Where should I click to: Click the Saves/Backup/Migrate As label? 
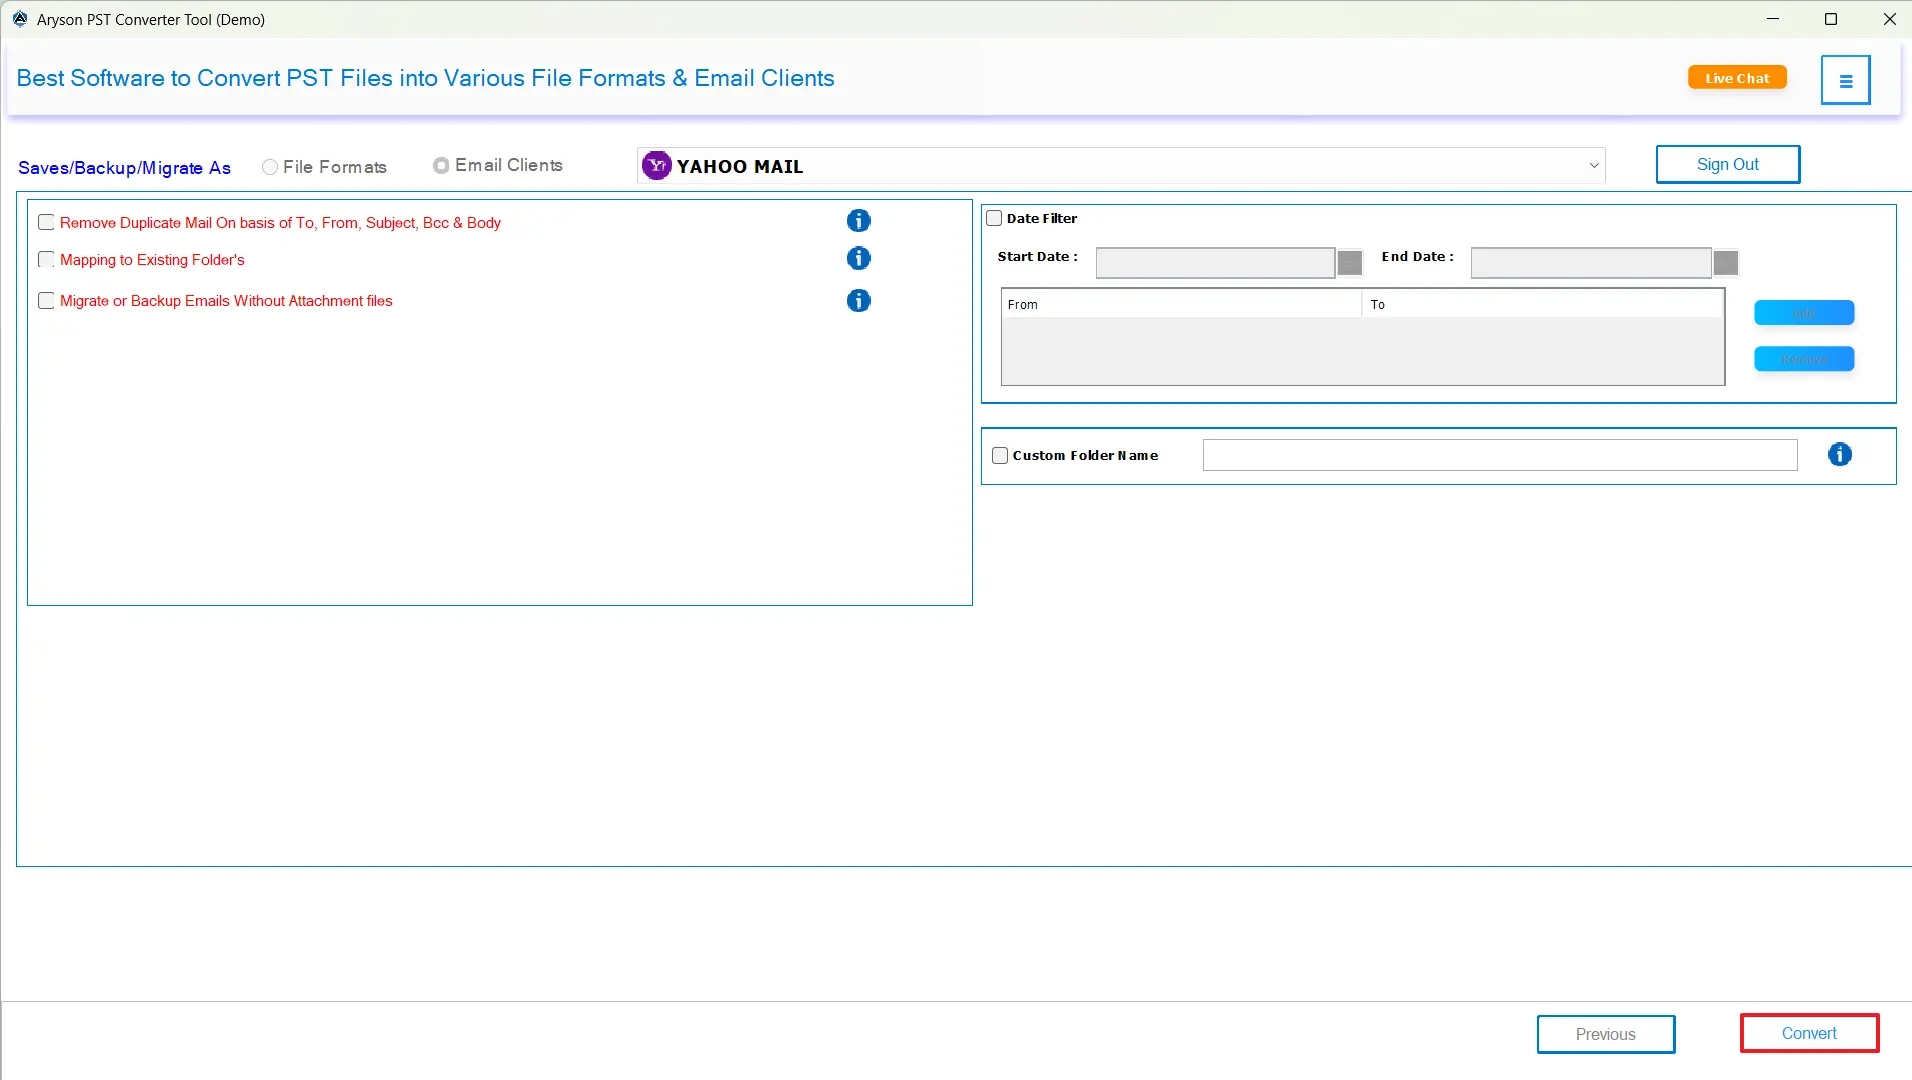(x=124, y=168)
